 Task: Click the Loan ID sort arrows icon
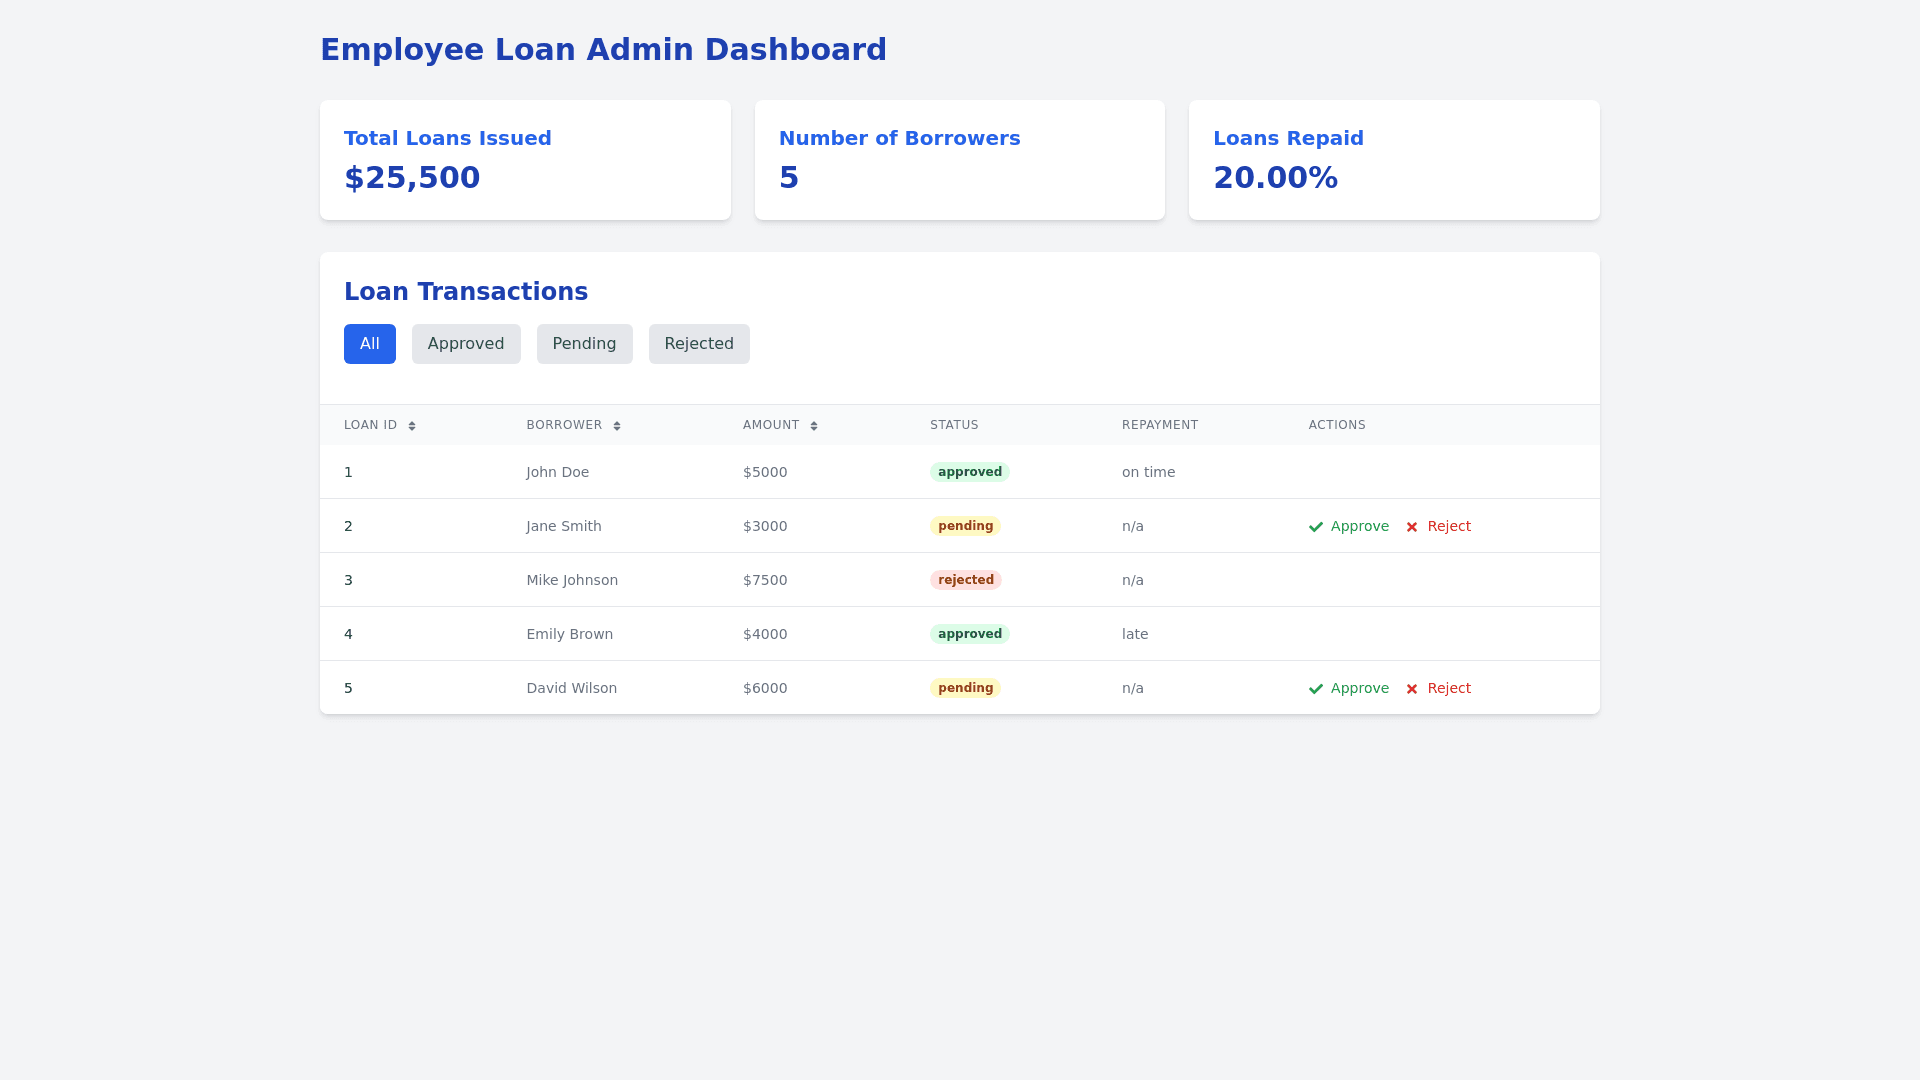(412, 426)
